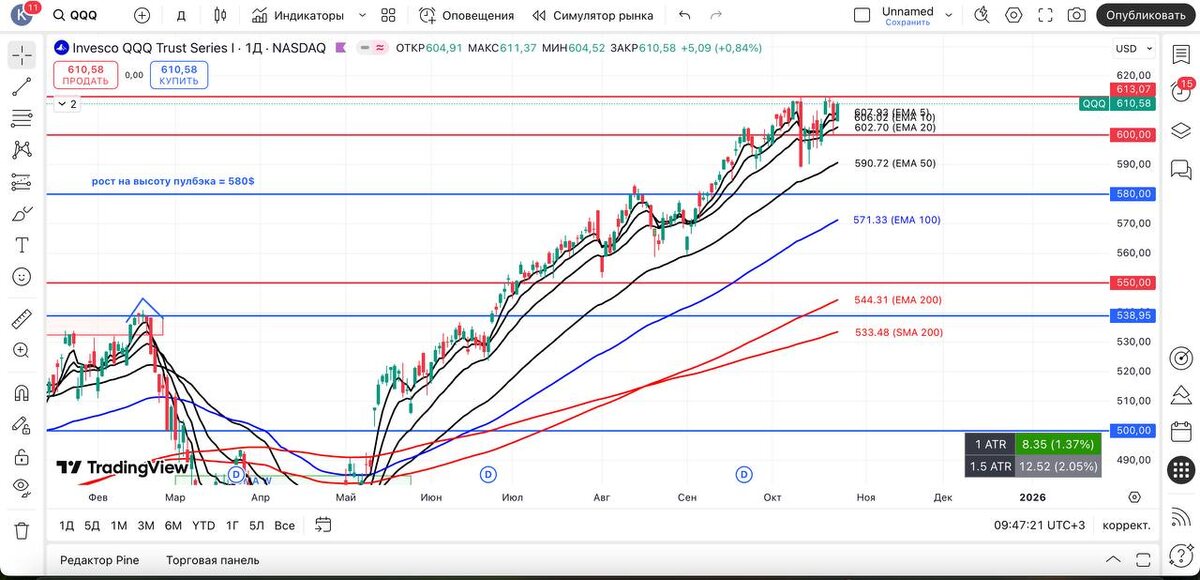The image size is (1200, 580).
Task: Open the chart layout selector square
Action: click(861, 15)
